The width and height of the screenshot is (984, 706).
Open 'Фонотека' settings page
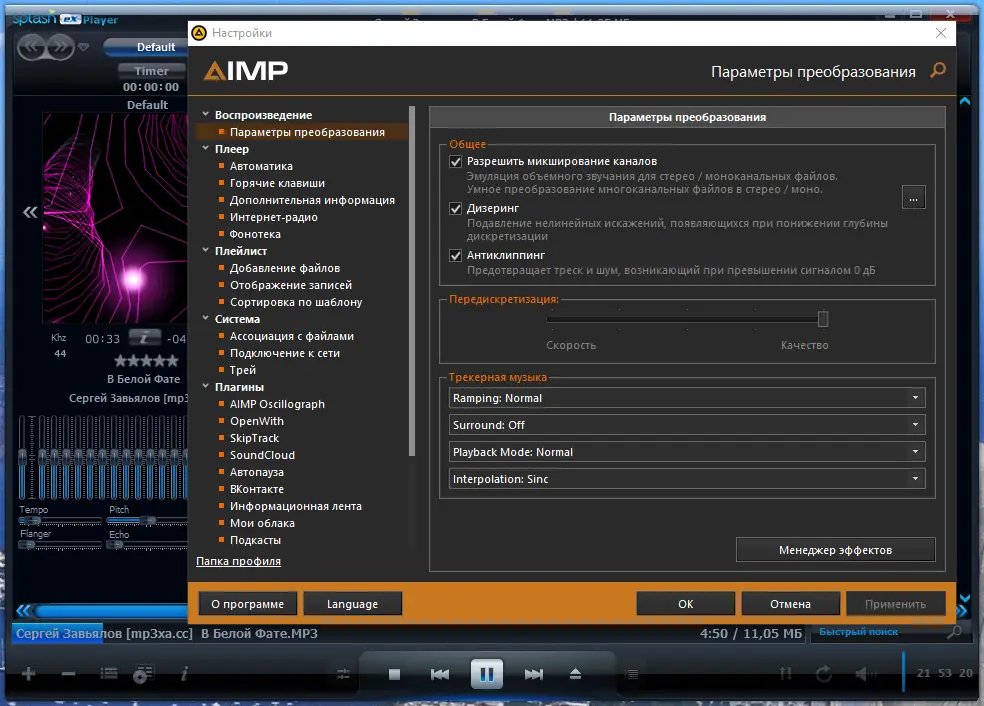(255, 233)
